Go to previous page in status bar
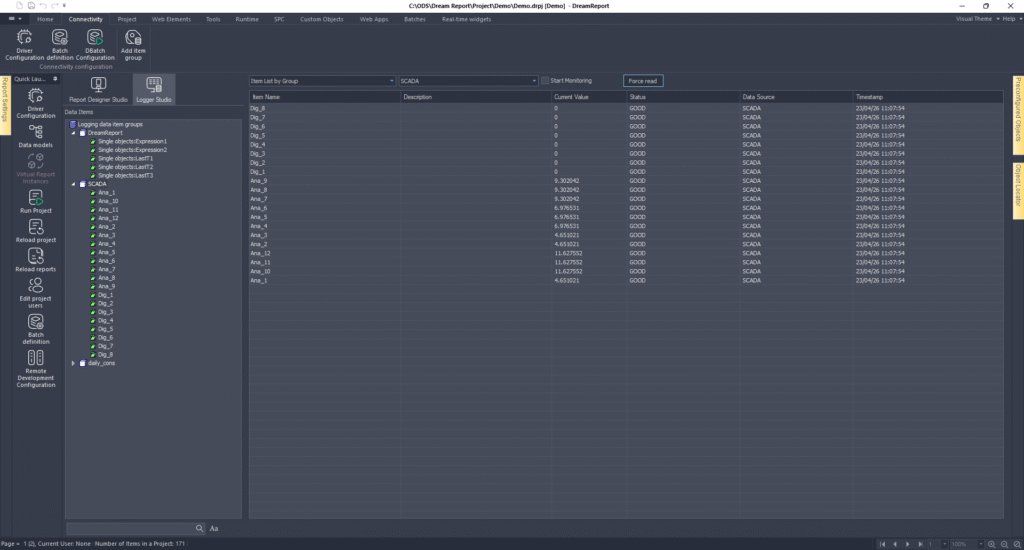The height and width of the screenshot is (550, 1024). (x=895, y=544)
